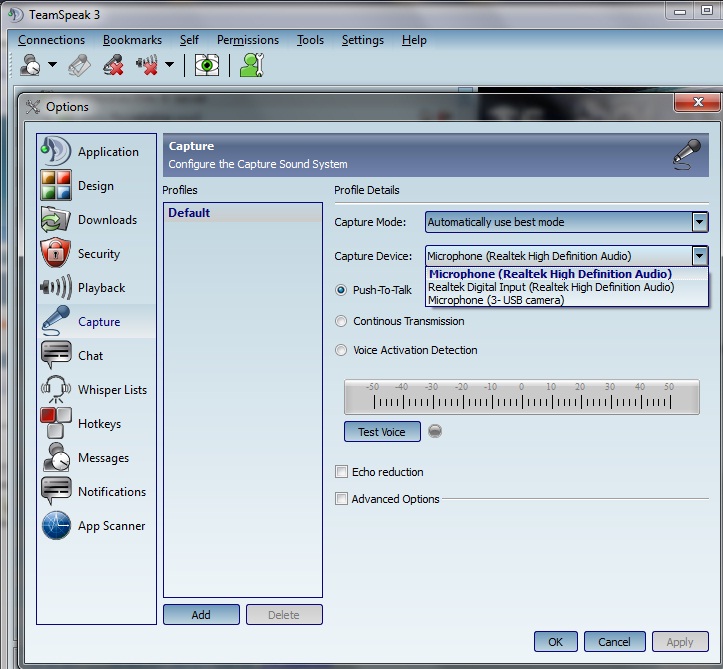The height and width of the screenshot is (669, 723).
Task: Open the Application options icon
Action: coord(56,151)
